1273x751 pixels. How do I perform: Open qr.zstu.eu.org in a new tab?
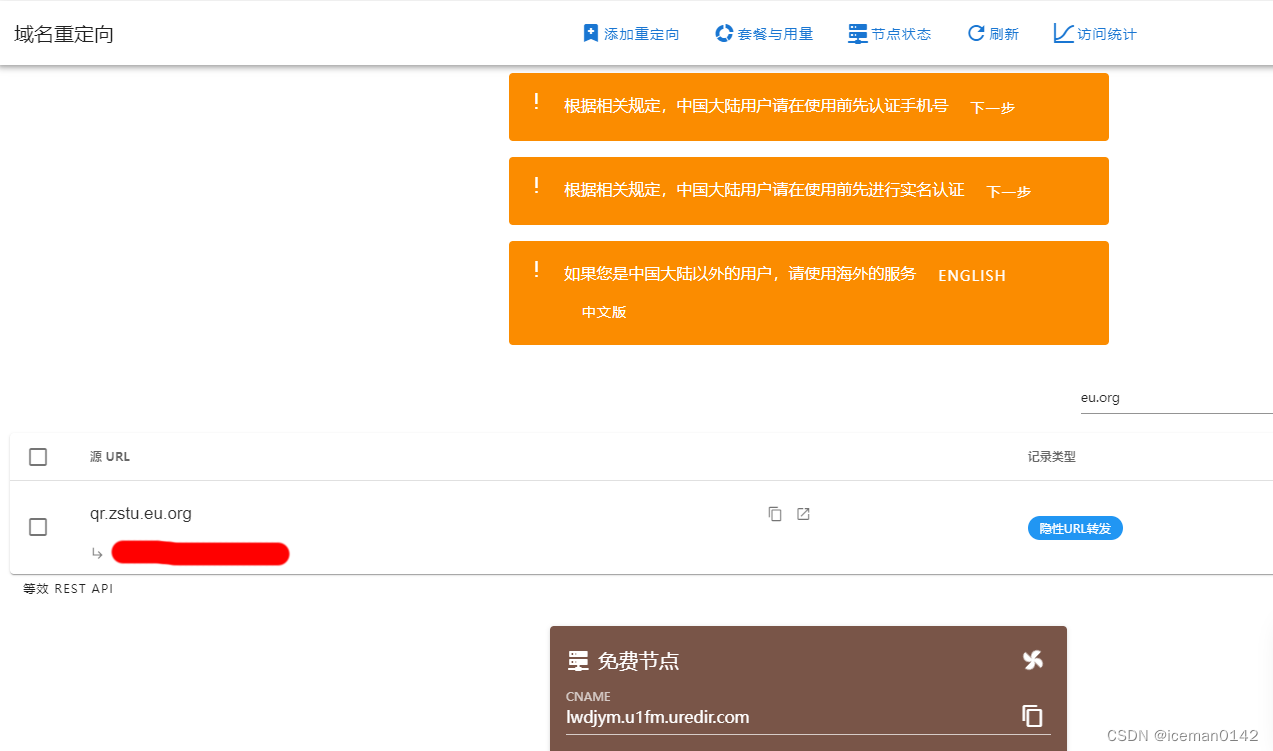[803, 513]
